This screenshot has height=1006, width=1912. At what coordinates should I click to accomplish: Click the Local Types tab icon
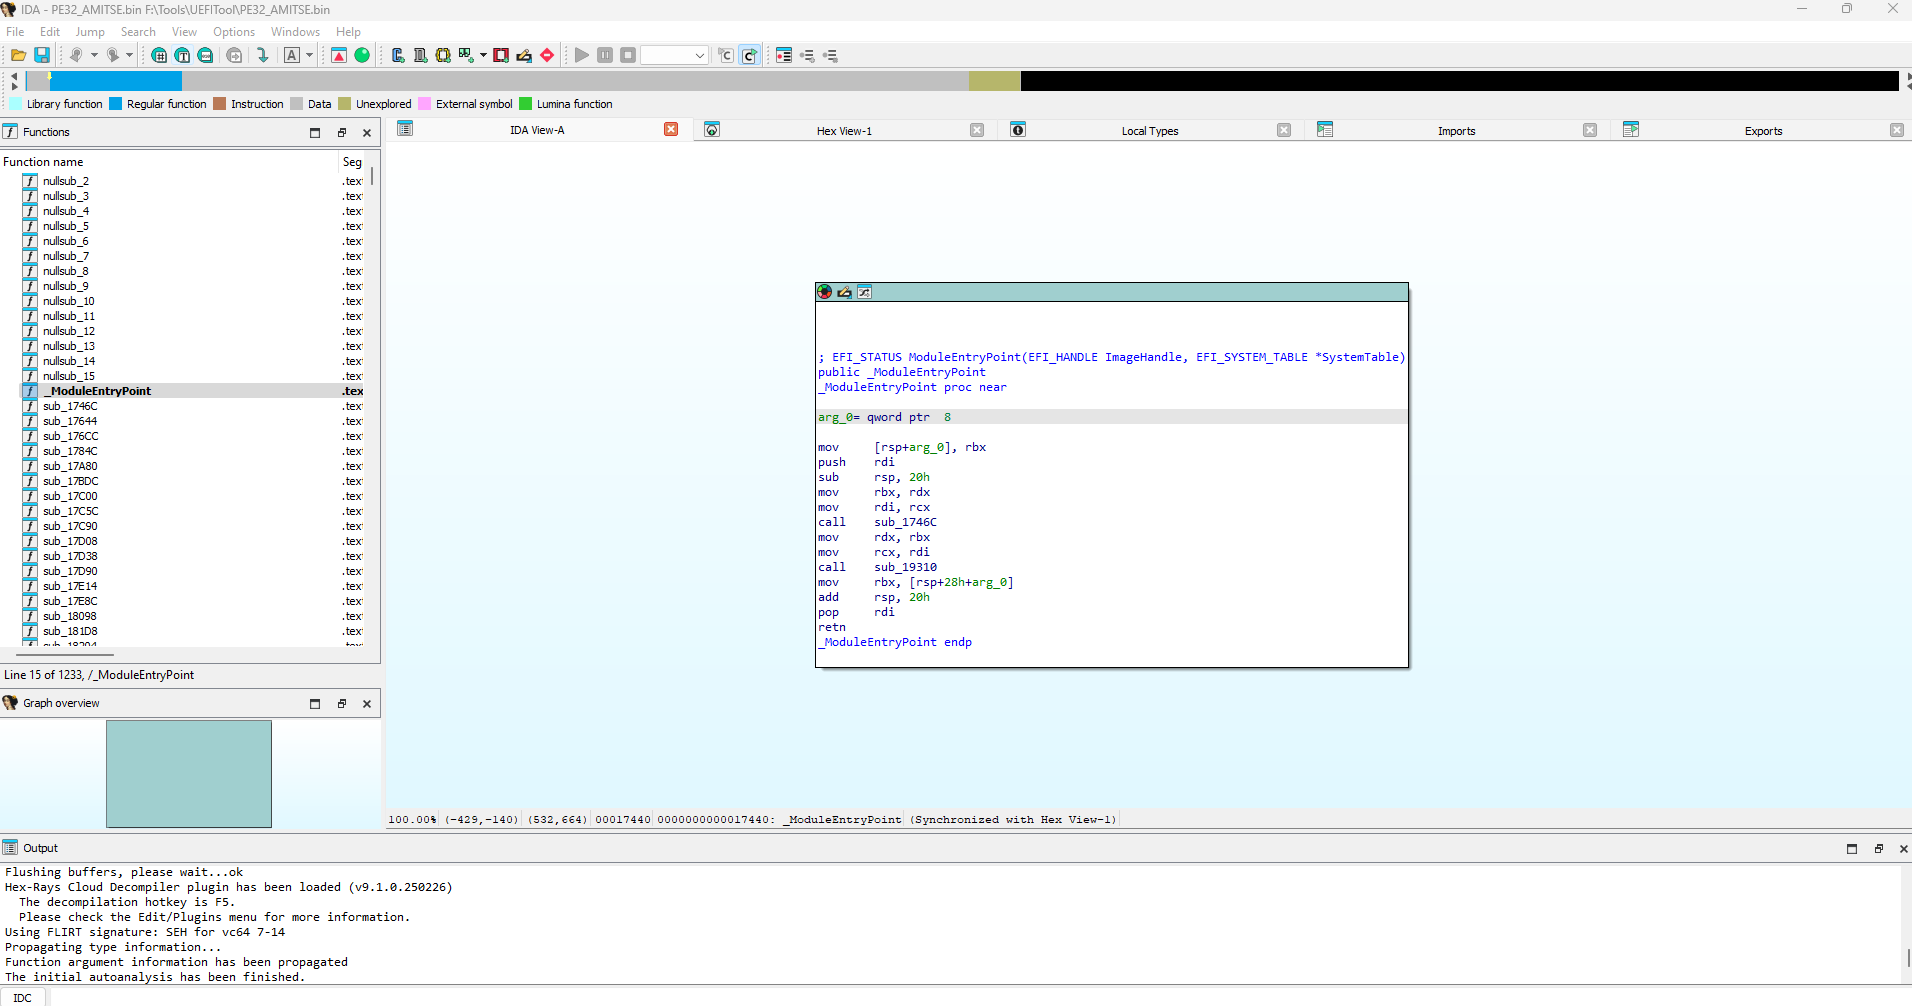(x=1018, y=130)
